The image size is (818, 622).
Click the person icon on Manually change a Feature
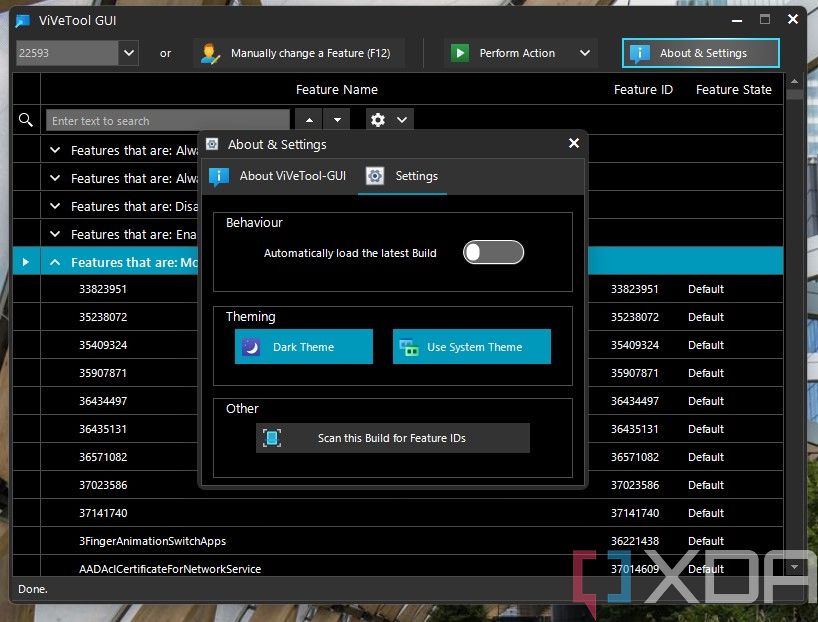210,52
